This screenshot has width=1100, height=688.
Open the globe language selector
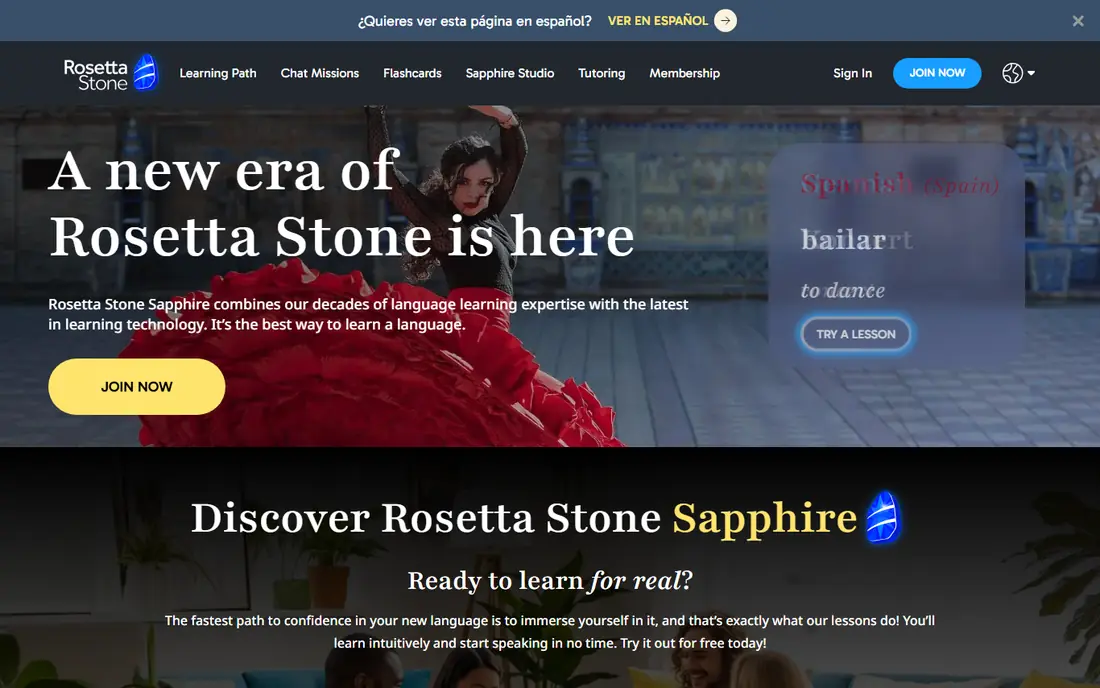click(1019, 73)
